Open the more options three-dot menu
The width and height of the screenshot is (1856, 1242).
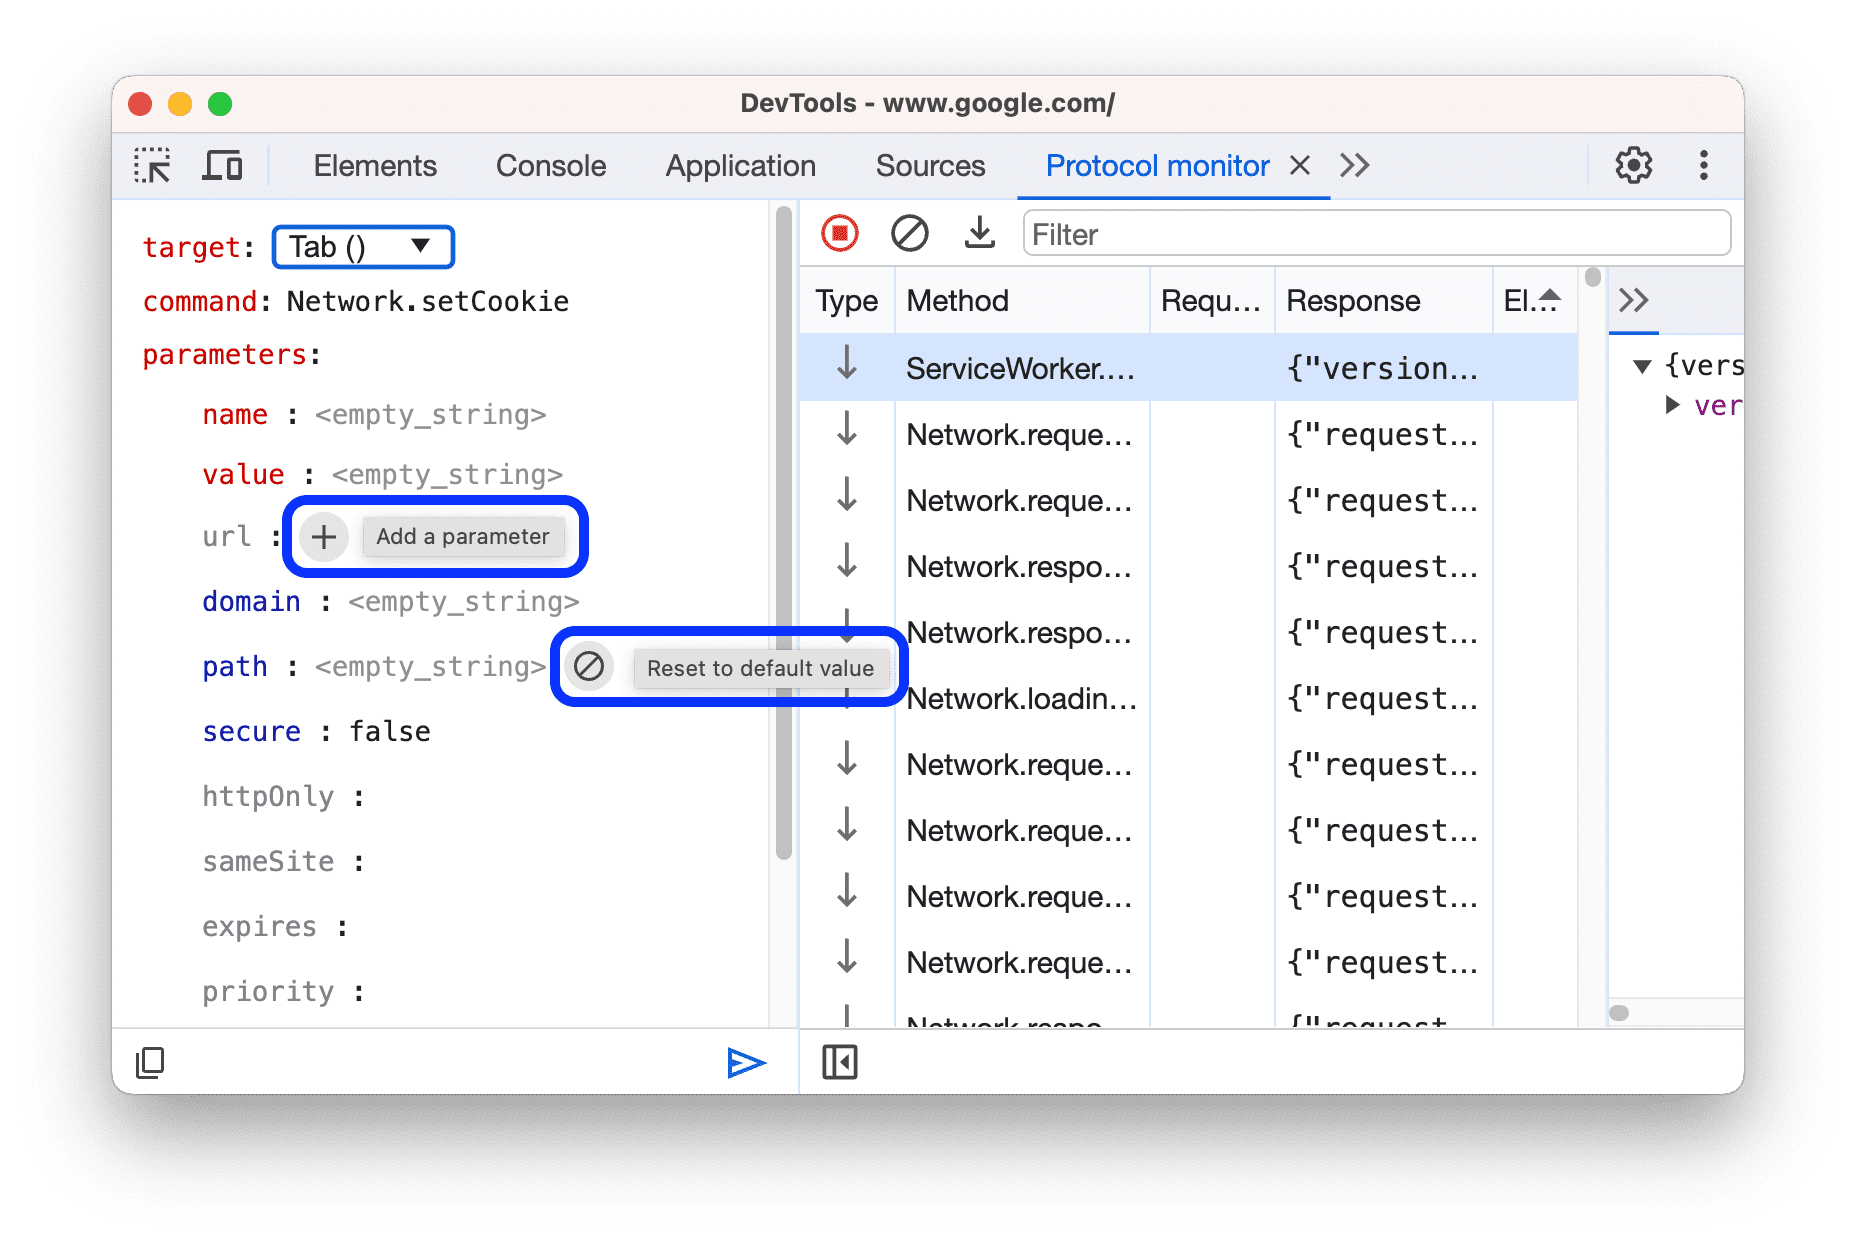click(x=1703, y=165)
